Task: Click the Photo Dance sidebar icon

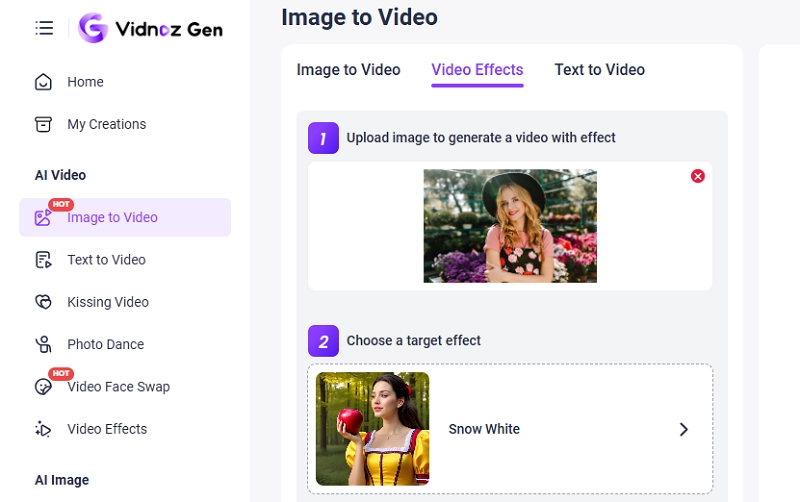Action: (x=43, y=345)
